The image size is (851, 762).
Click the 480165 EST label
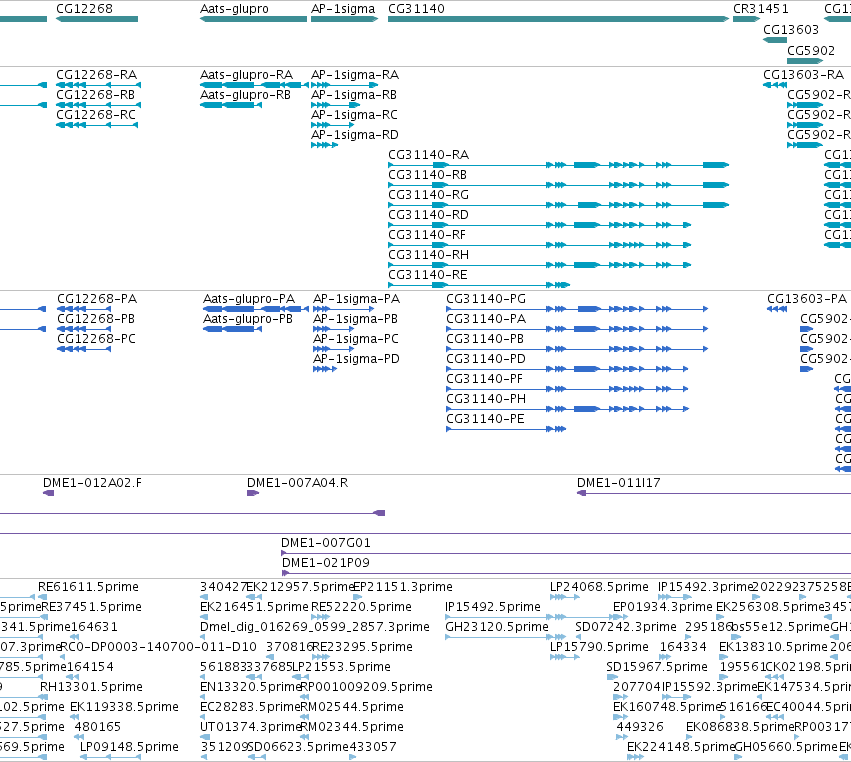[98, 727]
